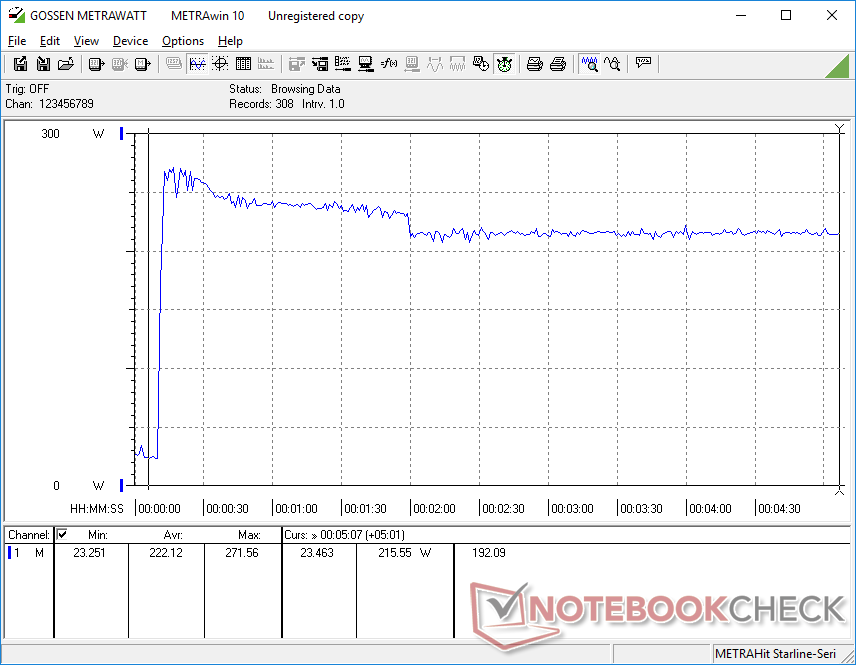Viewport: 856px width, 665px height.
Task: Click the Min value 23.251
Action: [x=89, y=553]
